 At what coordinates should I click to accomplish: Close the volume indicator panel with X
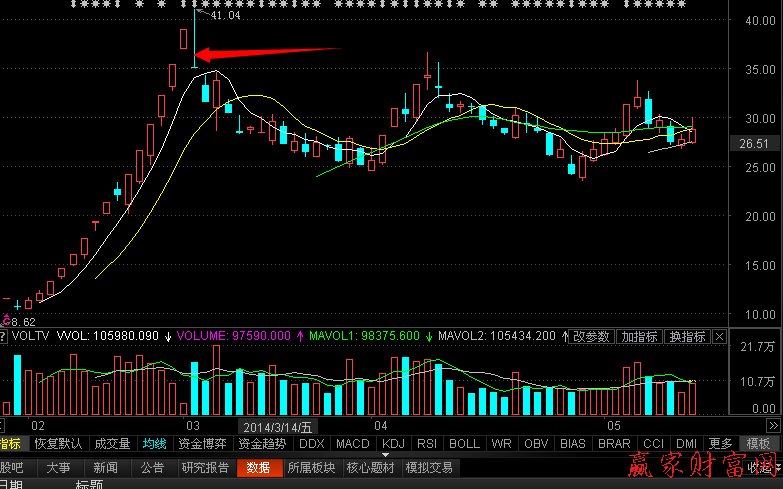click(x=719, y=337)
